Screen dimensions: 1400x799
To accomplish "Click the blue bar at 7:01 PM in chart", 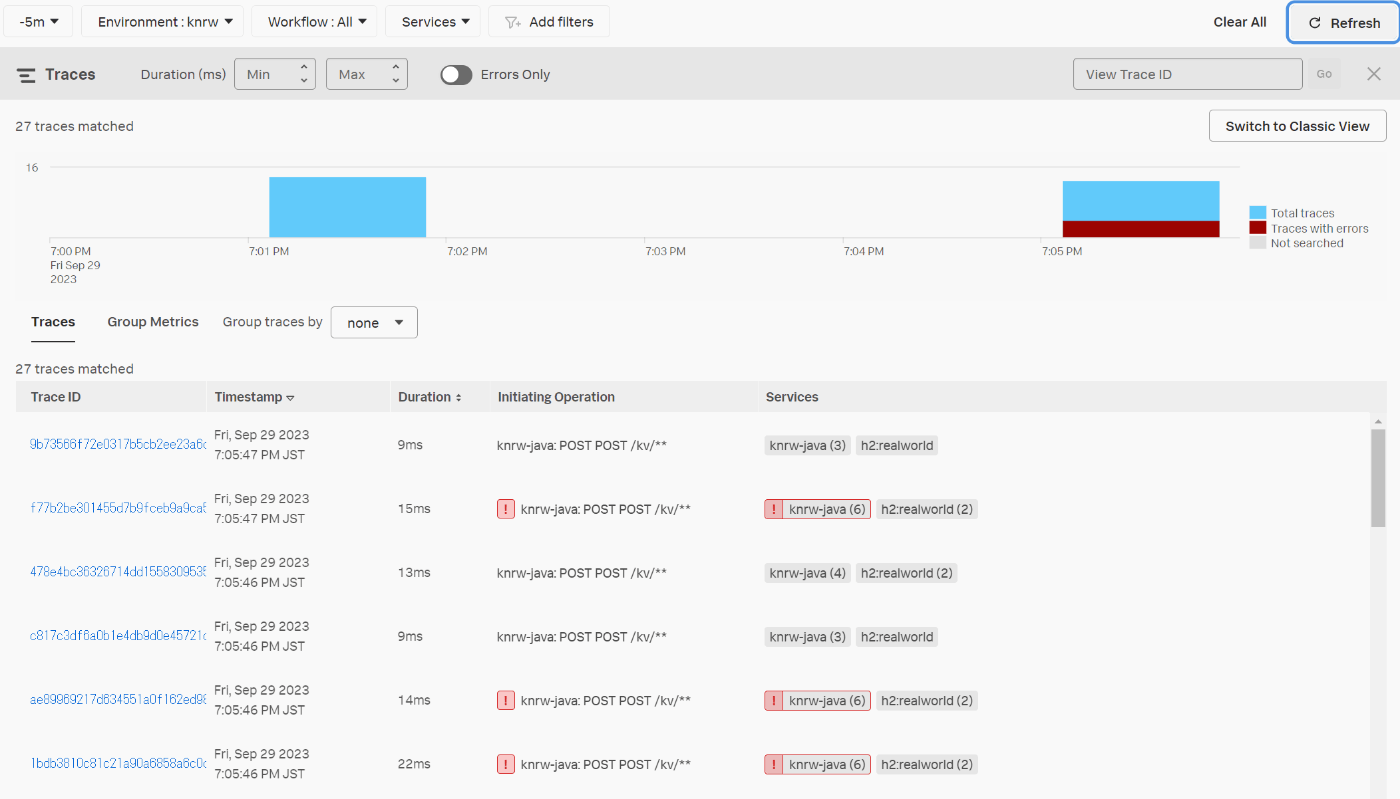I will click(x=347, y=207).
